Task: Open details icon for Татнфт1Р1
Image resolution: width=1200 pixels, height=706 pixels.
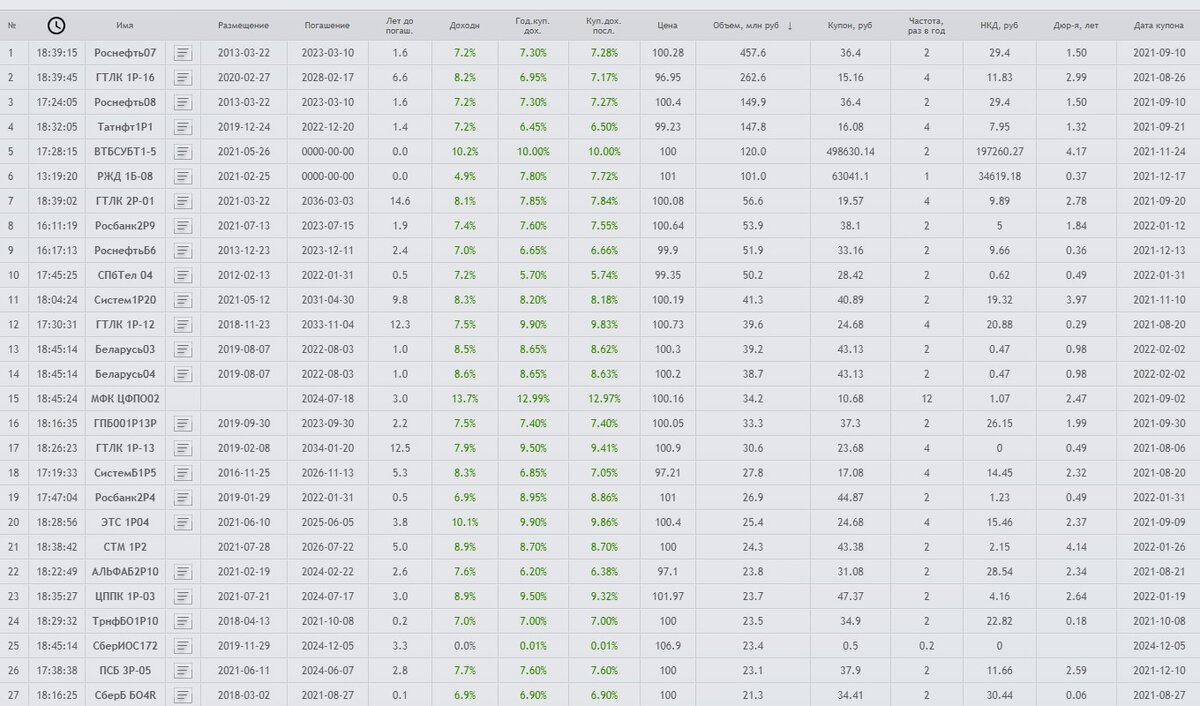Action: 183,127
